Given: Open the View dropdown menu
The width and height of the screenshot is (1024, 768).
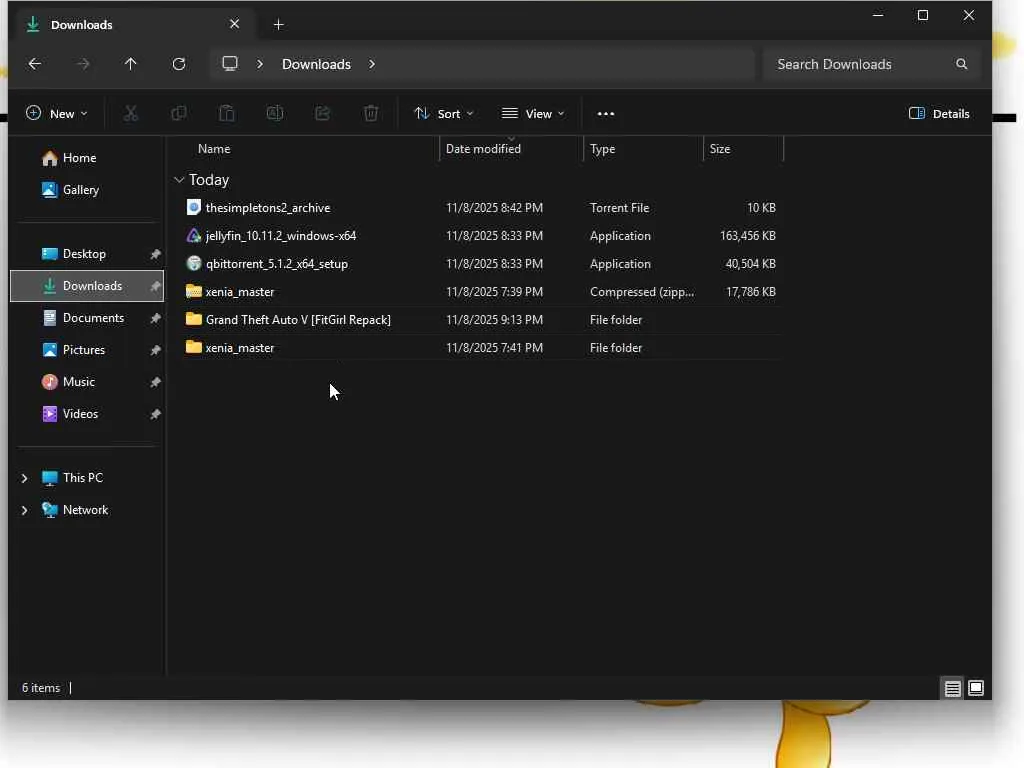Looking at the screenshot, I should [533, 114].
